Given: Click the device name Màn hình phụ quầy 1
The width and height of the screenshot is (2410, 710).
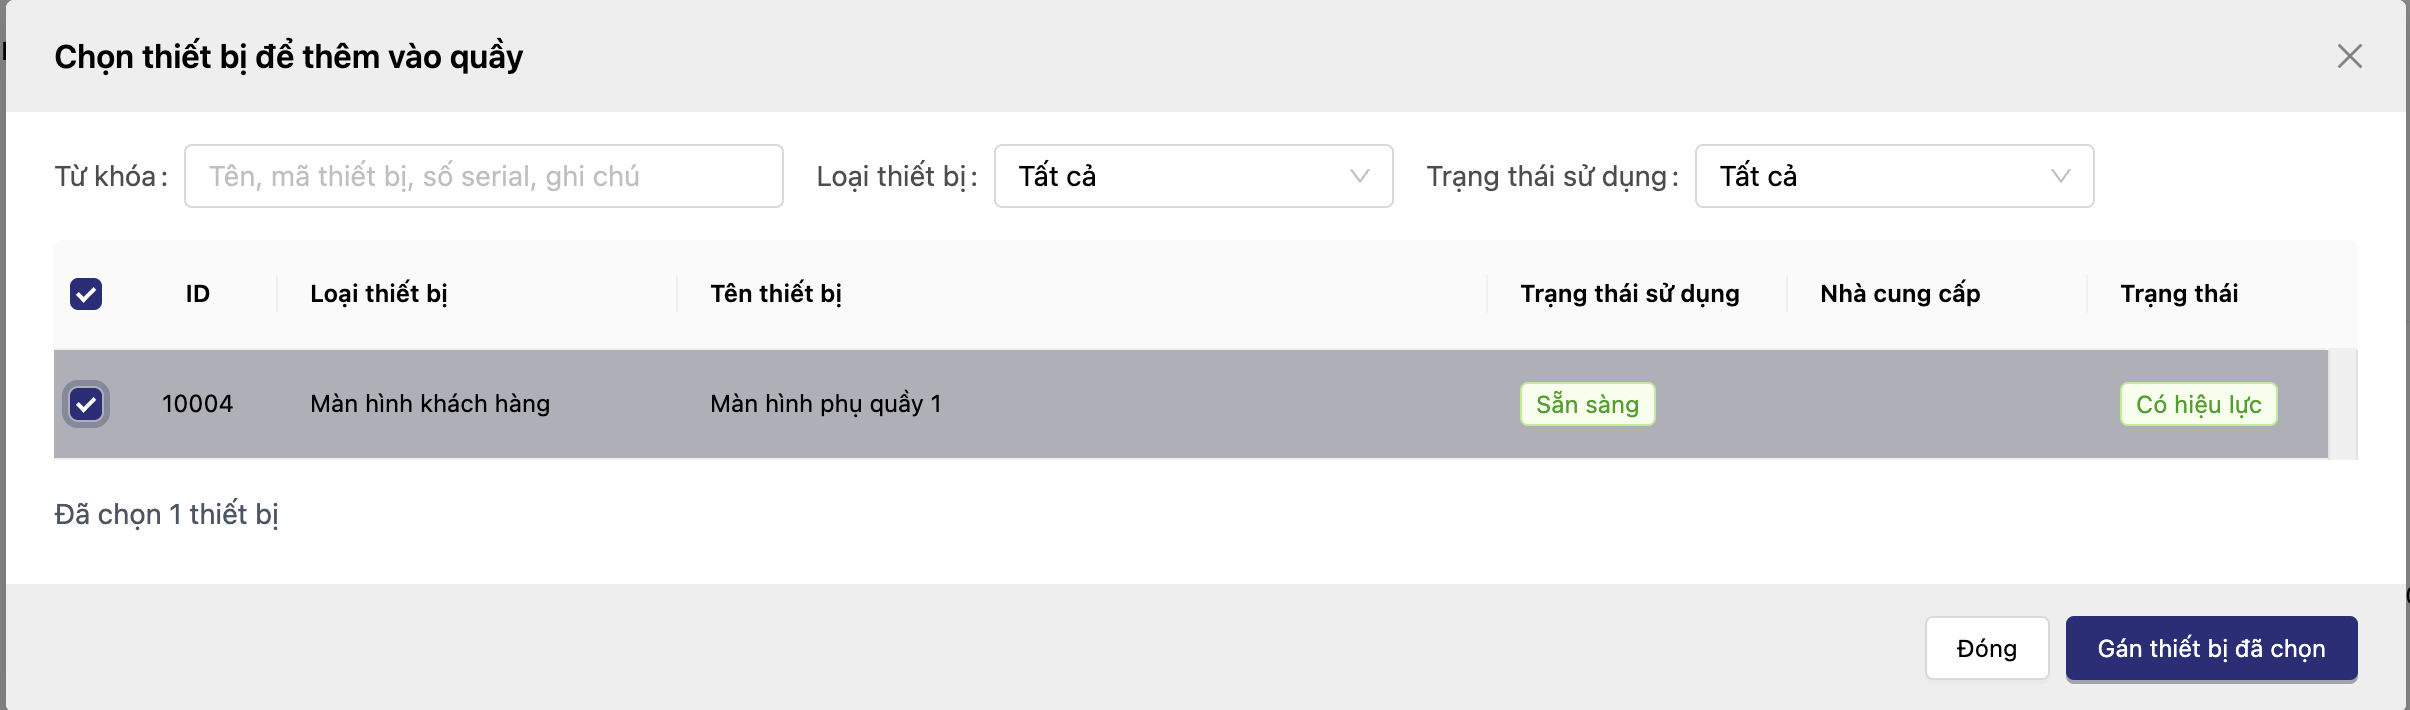Looking at the screenshot, I should 826,404.
